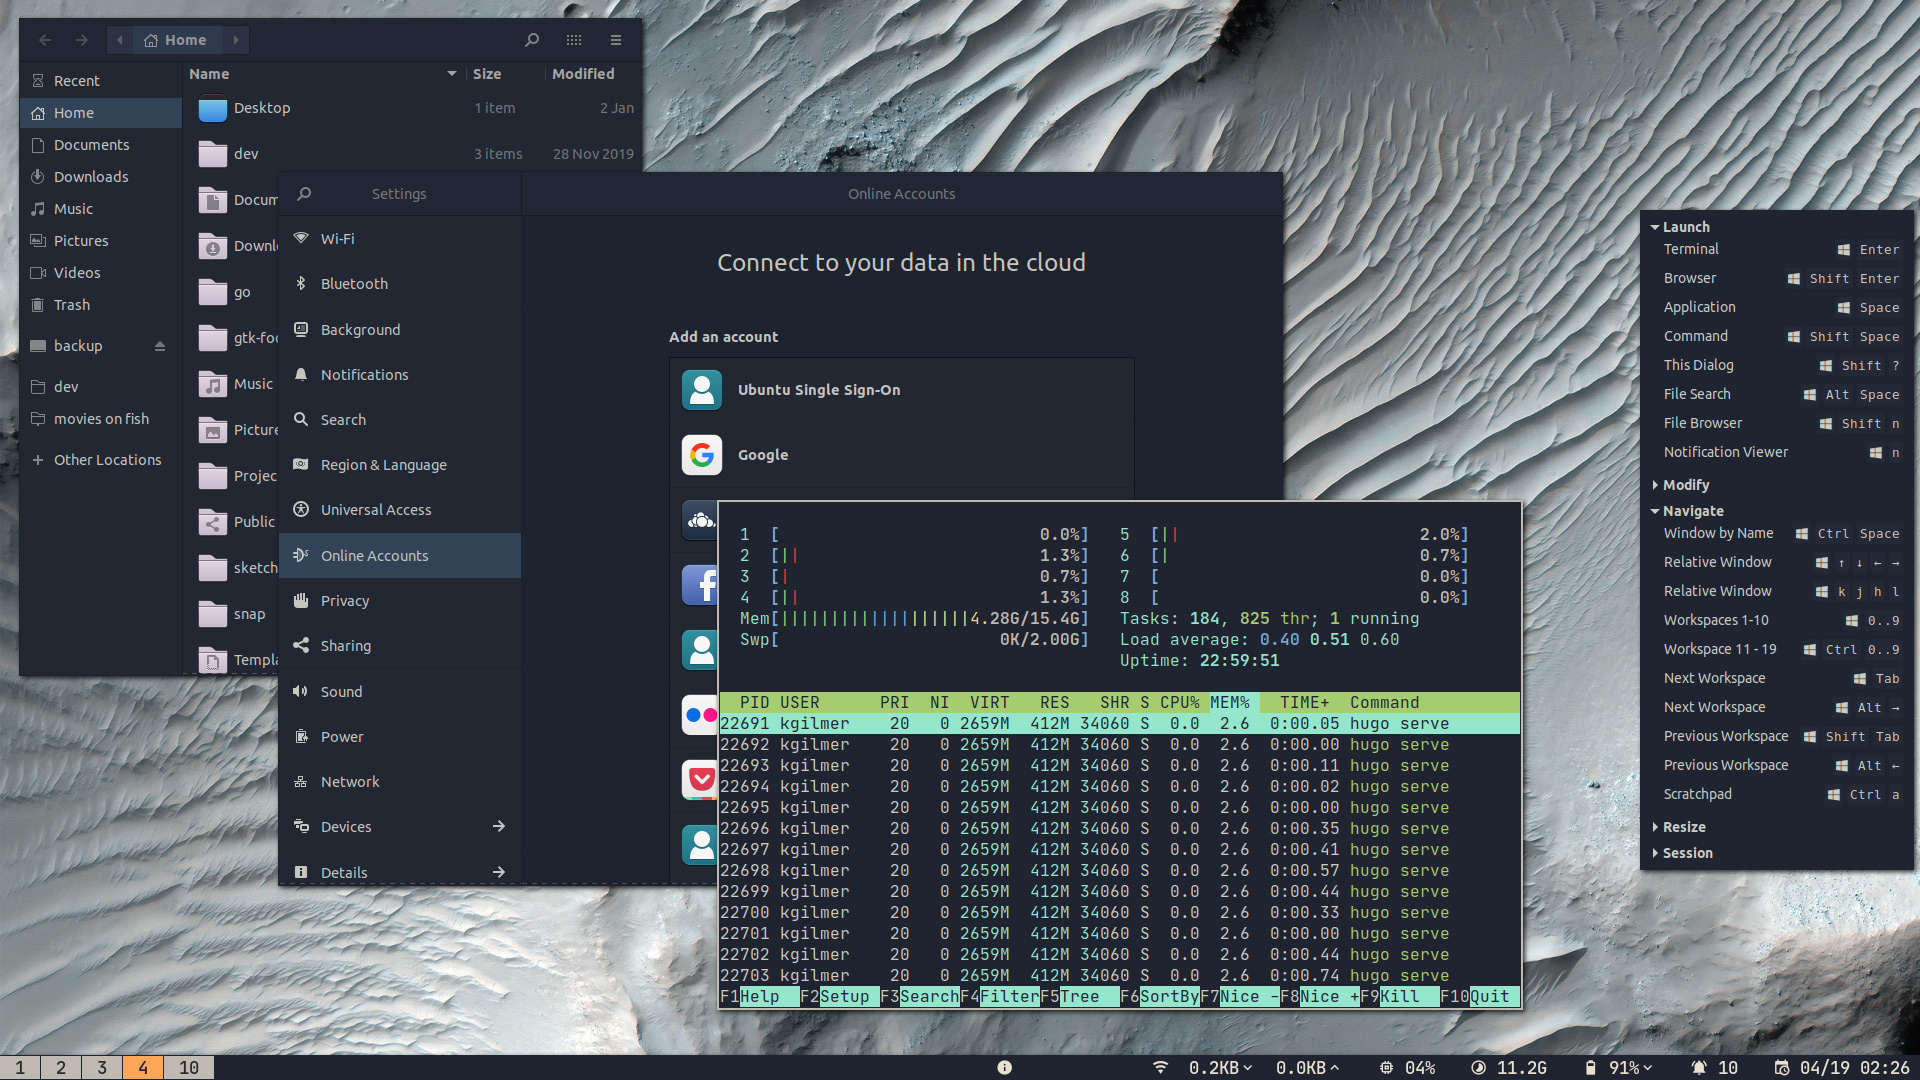Select Online Accounts settings menu item
This screenshot has height=1080, width=1920.
click(375, 554)
